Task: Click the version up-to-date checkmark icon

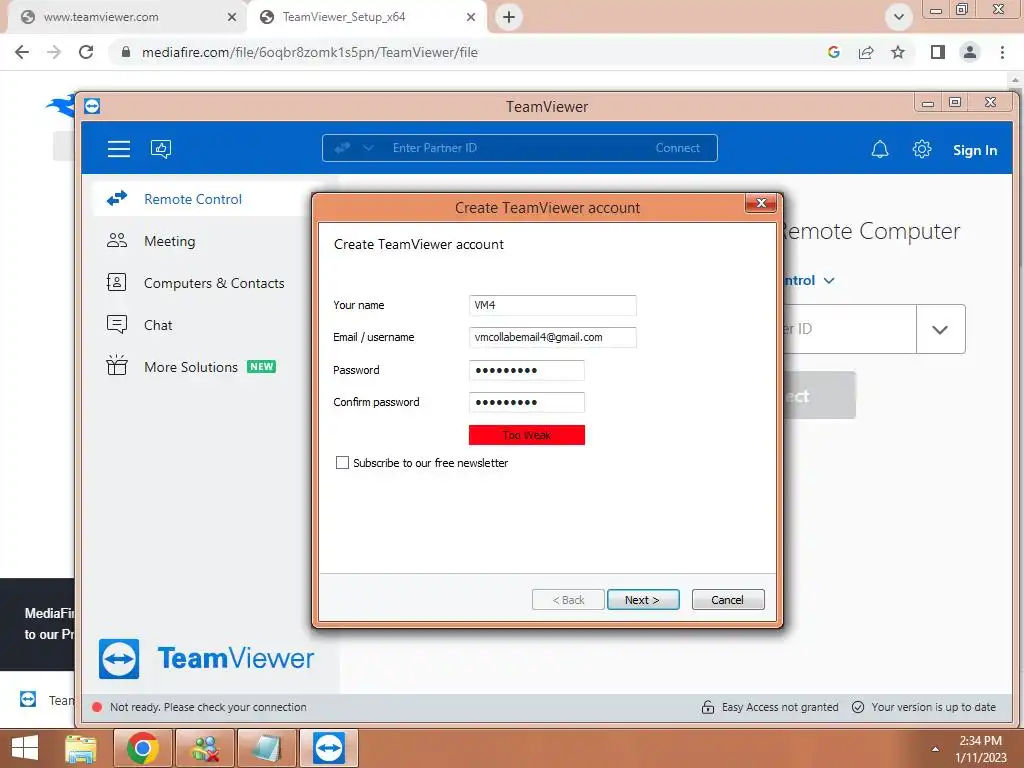Action: 858,707
